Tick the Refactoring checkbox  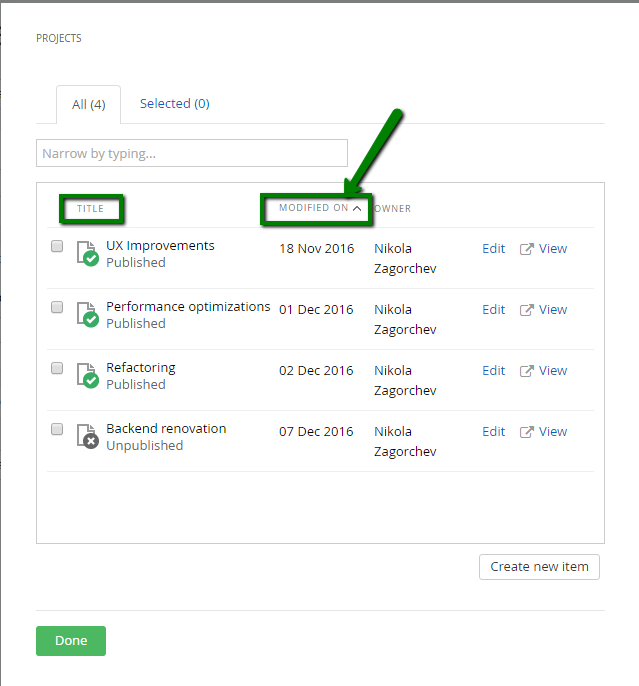coord(57,368)
